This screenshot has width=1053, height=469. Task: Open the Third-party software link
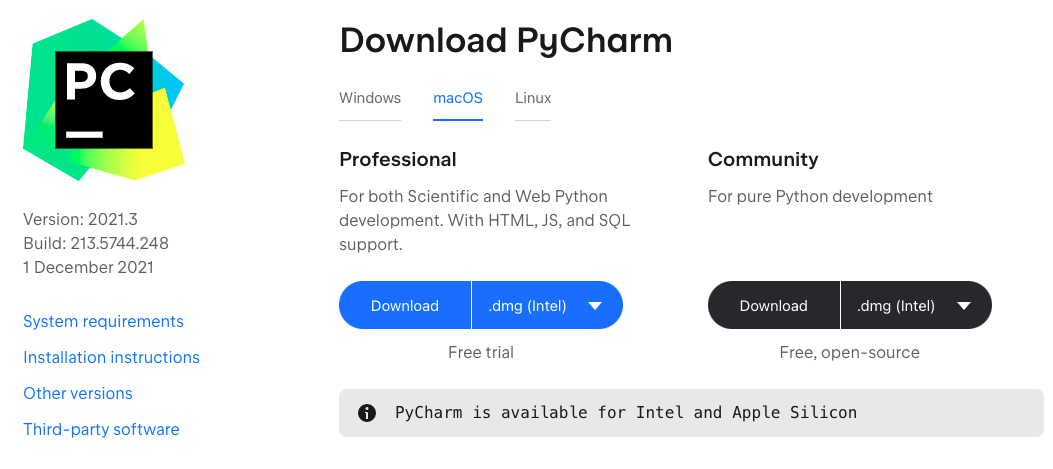[101, 429]
